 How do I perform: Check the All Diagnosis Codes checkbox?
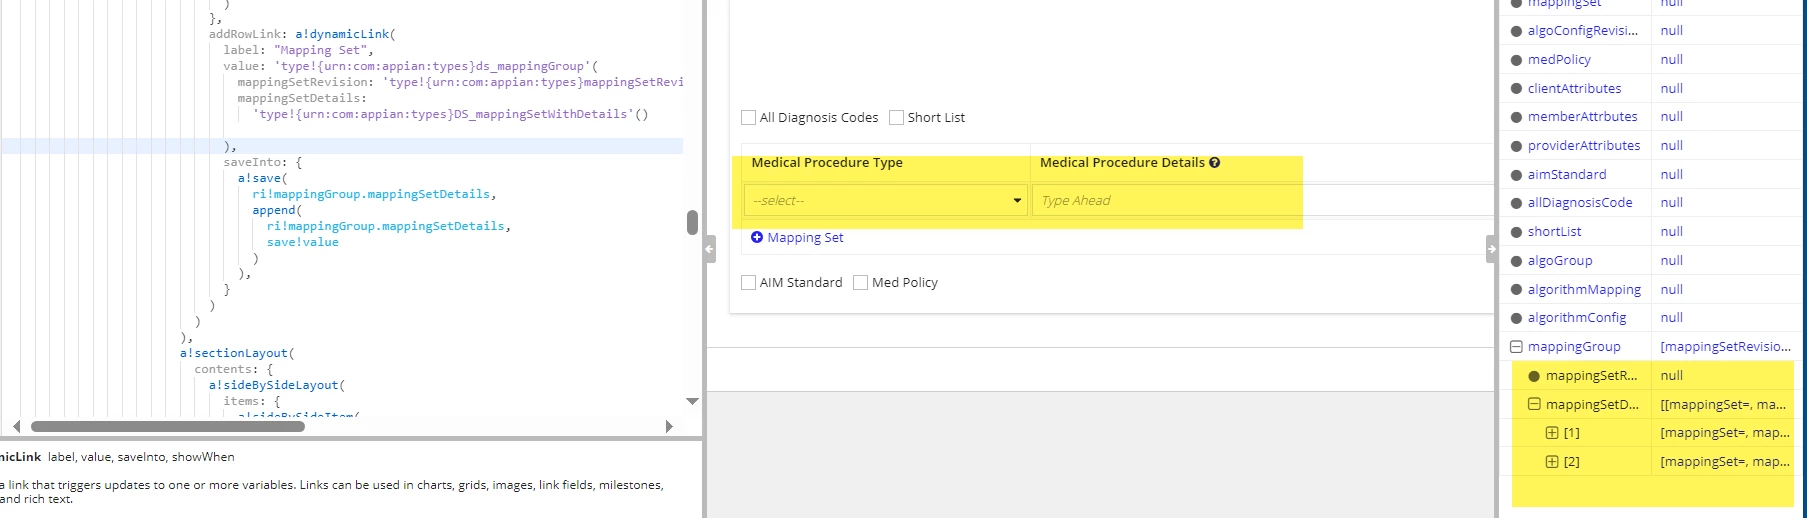pyautogui.click(x=748, y=118)
